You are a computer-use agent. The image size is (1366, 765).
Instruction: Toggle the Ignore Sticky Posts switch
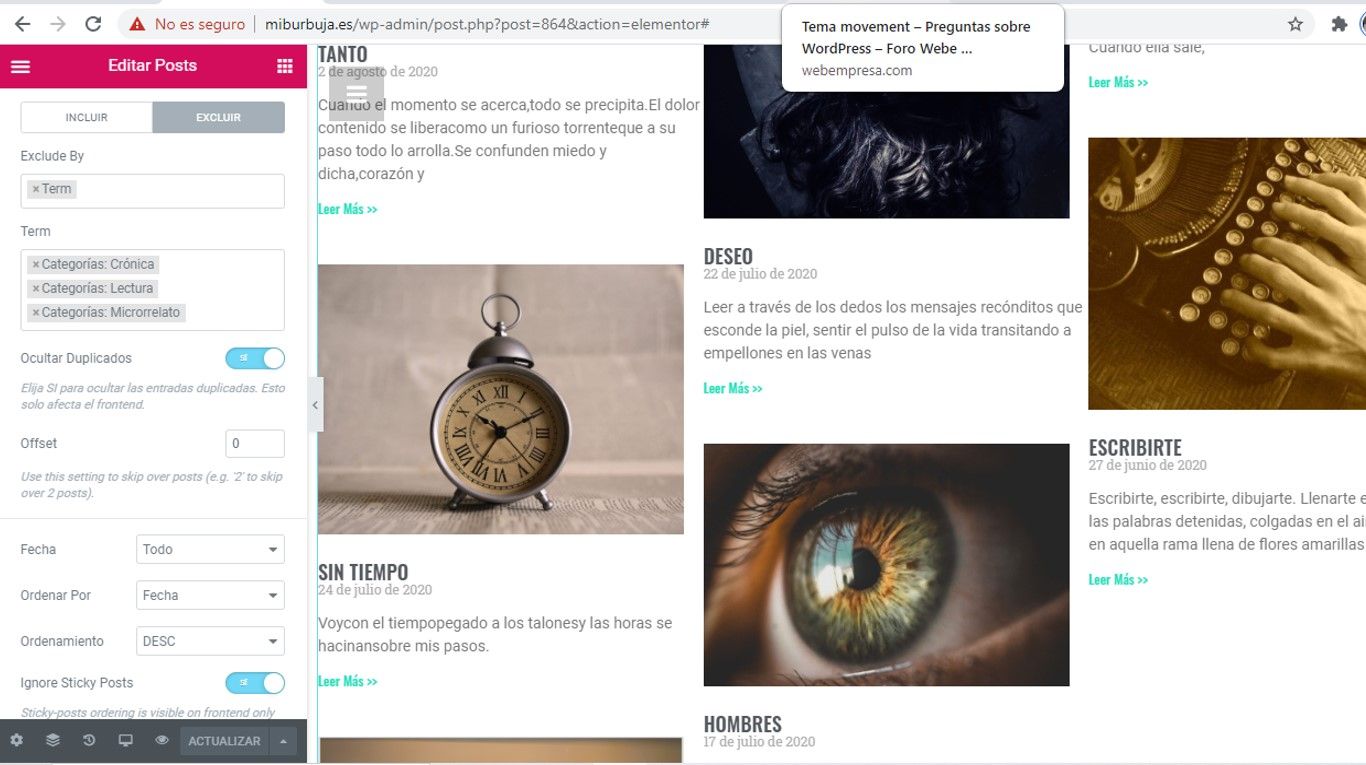255,683
